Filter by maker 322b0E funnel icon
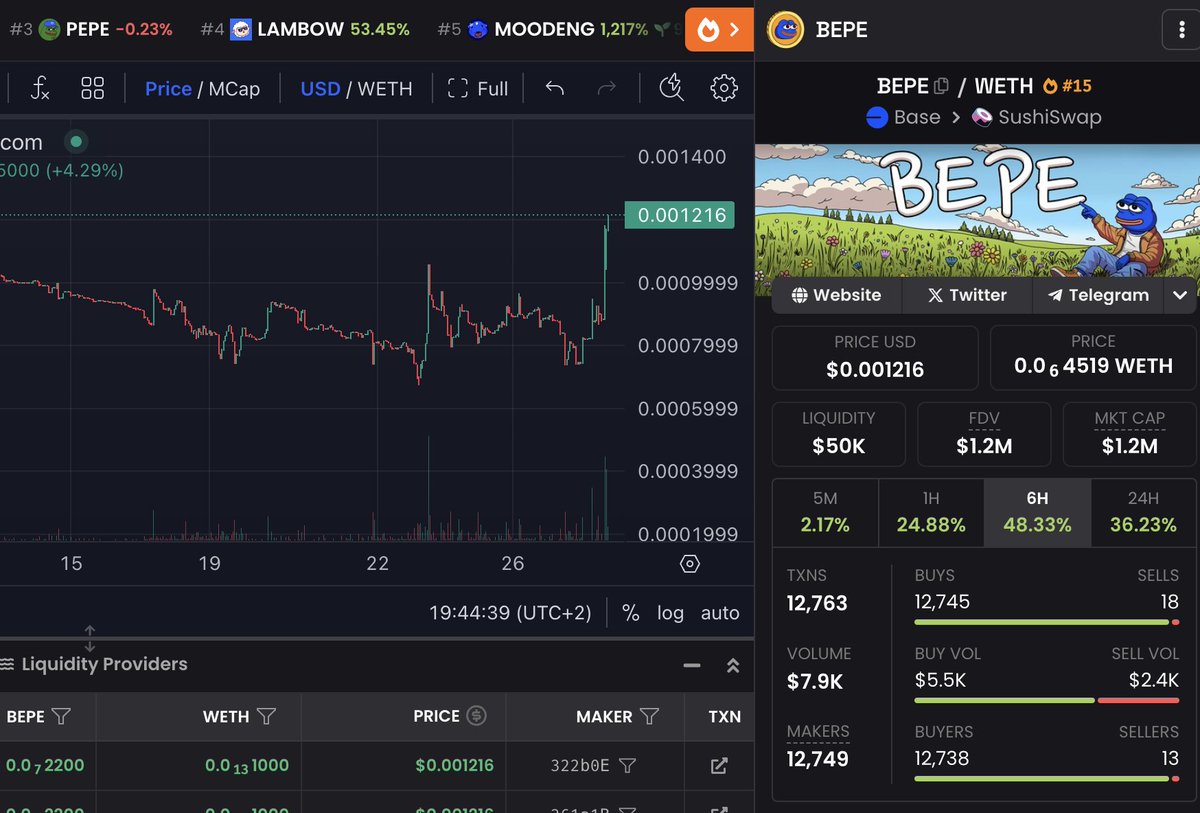This screenshot has height=813, width=1200. (x=627, y=766)
